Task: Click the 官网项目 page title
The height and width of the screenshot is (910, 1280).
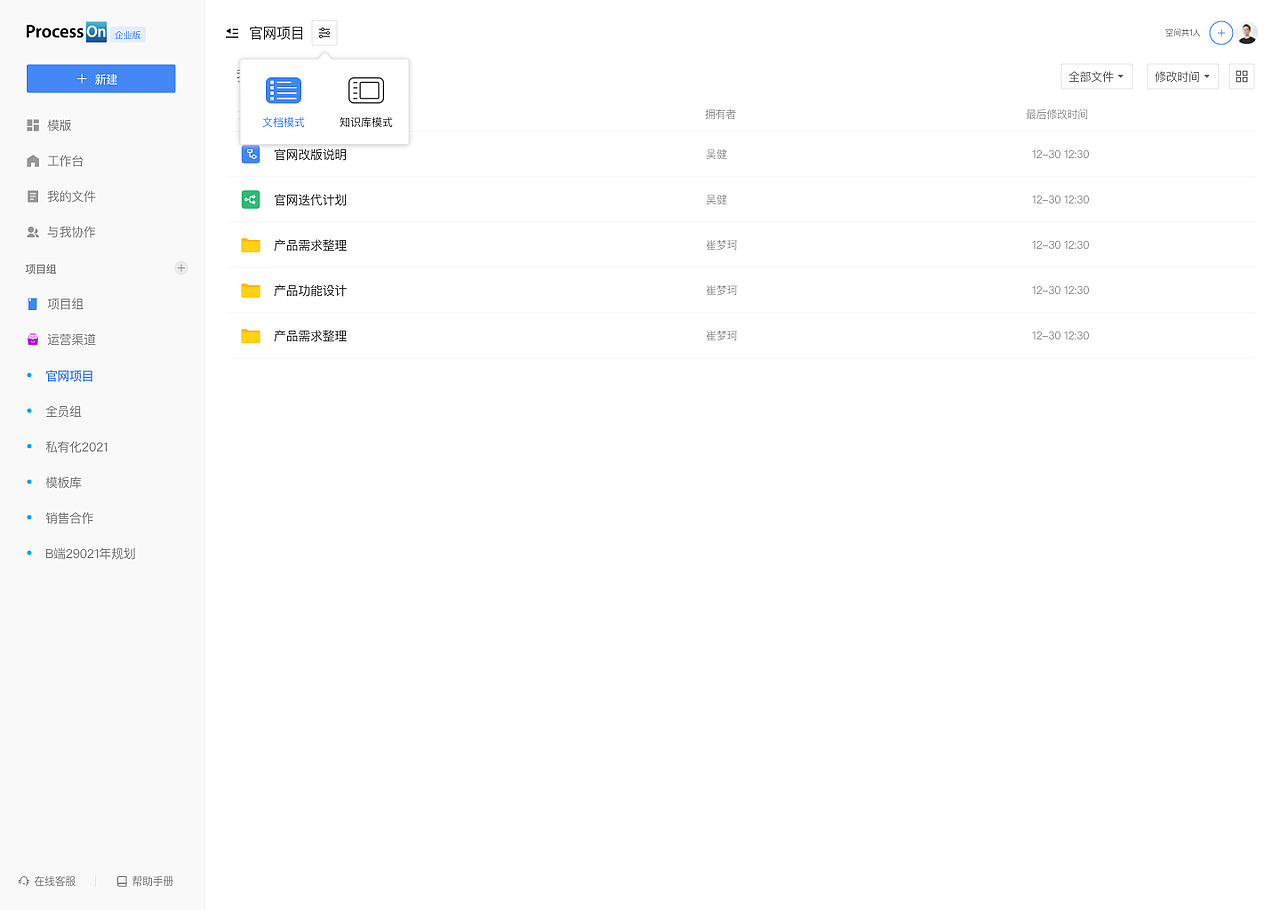Action: point(277,33)
